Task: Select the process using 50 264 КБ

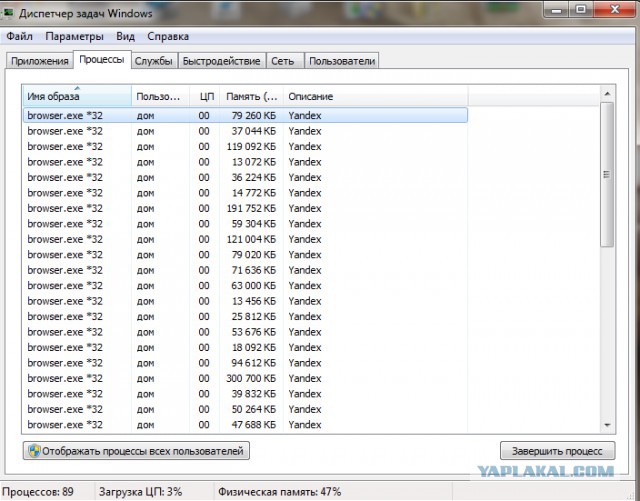Action: 245,410
